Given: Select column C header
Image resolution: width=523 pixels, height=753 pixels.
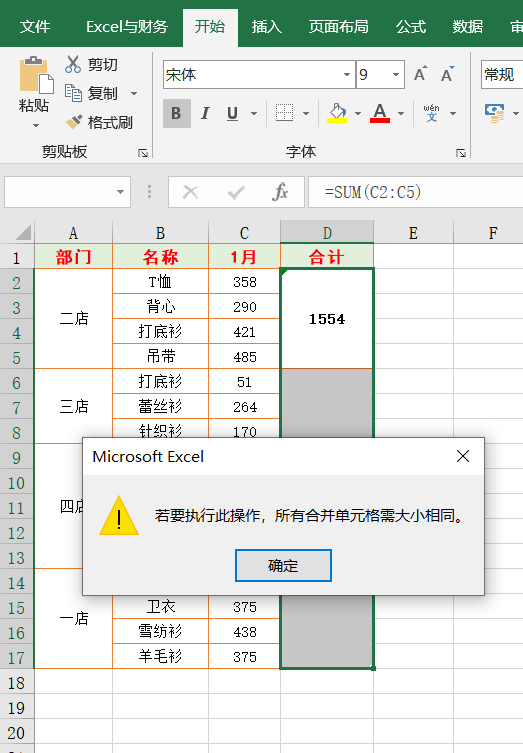Looking at the screenshot, I should point(244,233).
